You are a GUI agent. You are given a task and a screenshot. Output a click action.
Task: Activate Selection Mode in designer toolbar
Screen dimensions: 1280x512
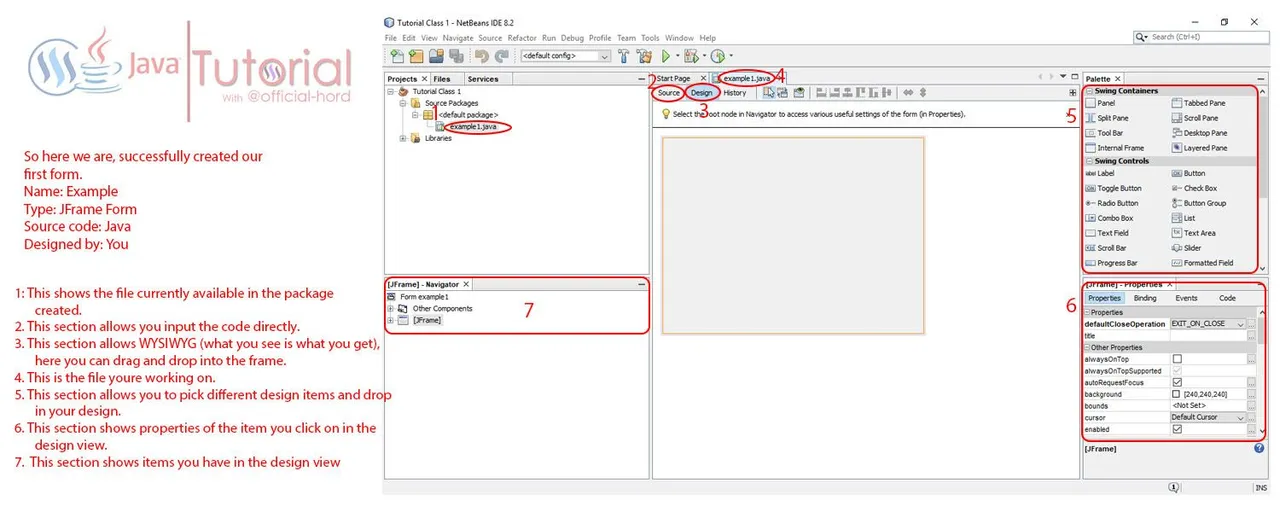[769, 92]
